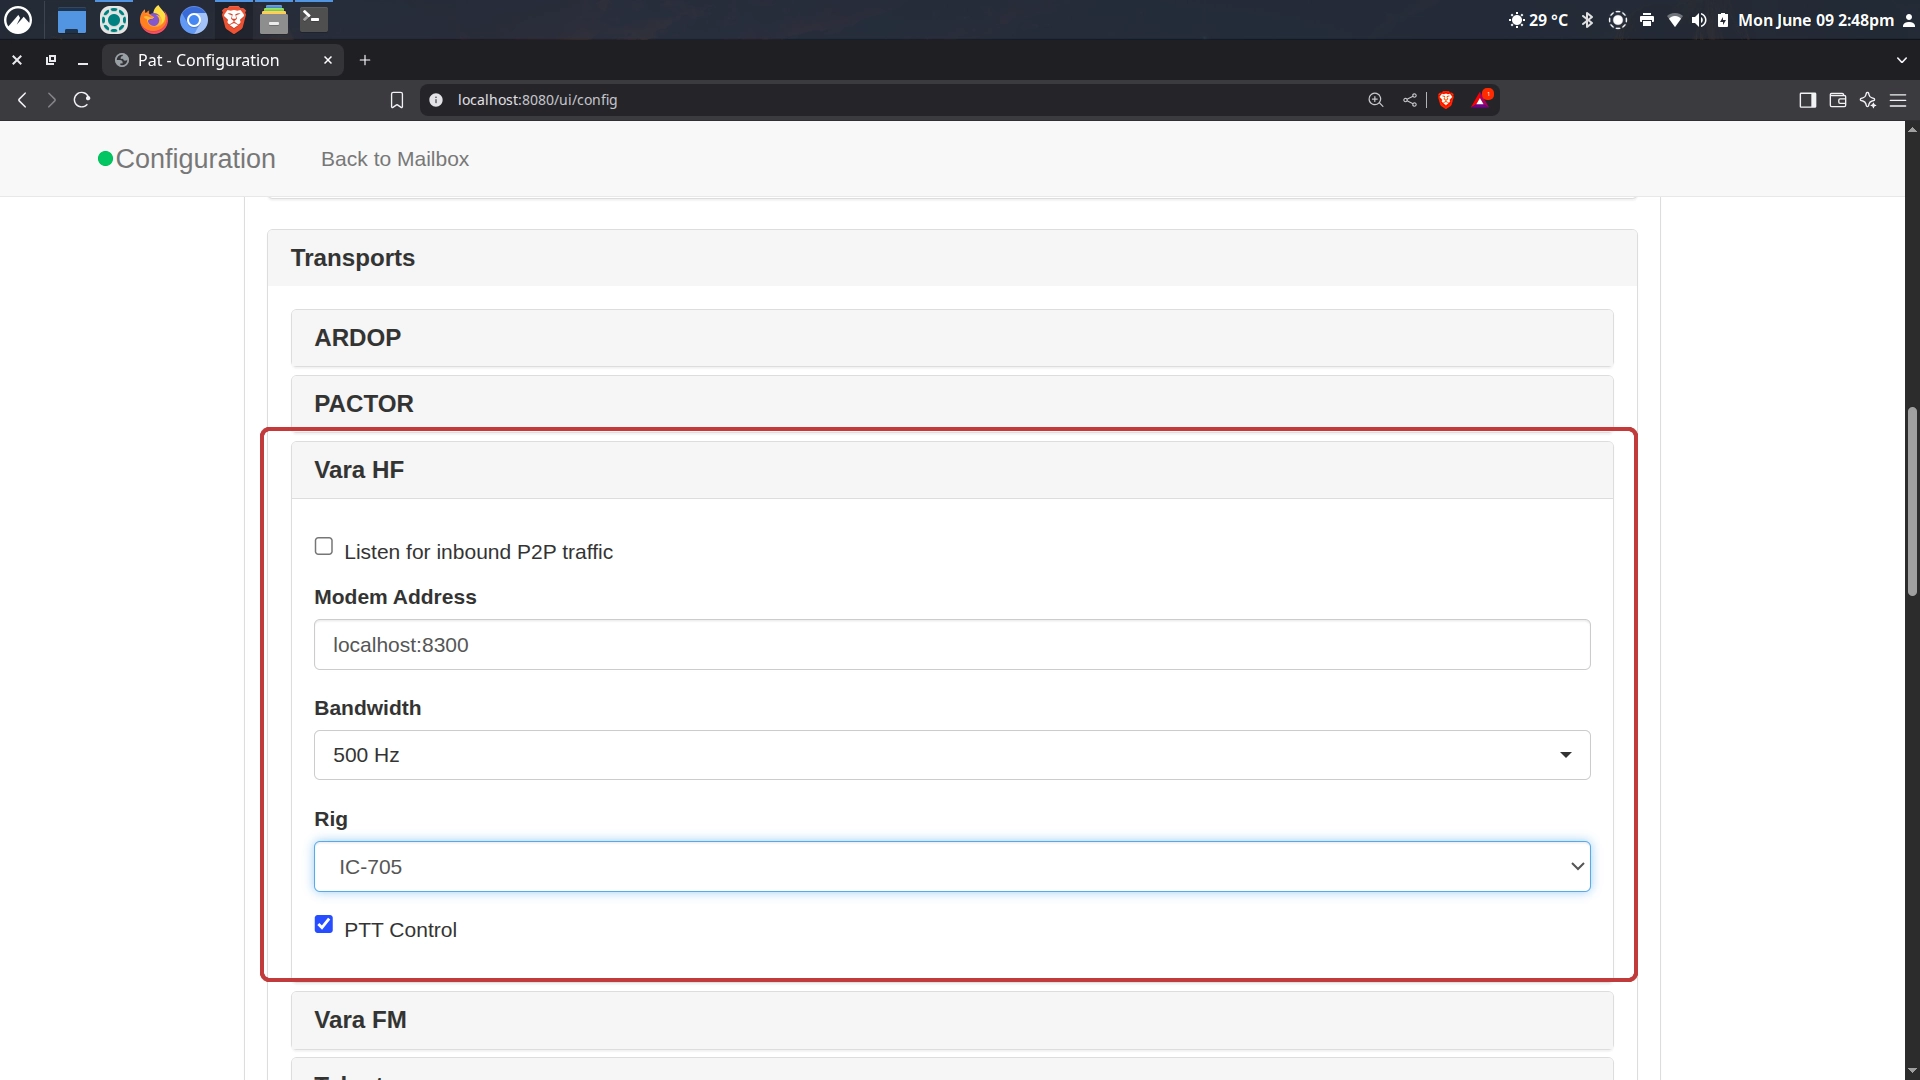The image size is (1920, 1080).
Task: Expand the Vara FM transport section
Action: (952, 1020)
